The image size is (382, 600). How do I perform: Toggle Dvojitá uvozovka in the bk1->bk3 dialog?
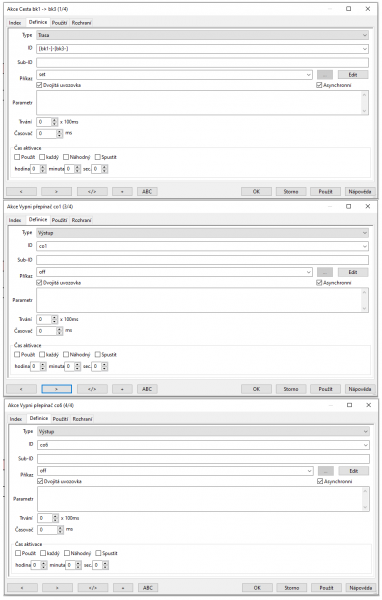click(39, 85)
